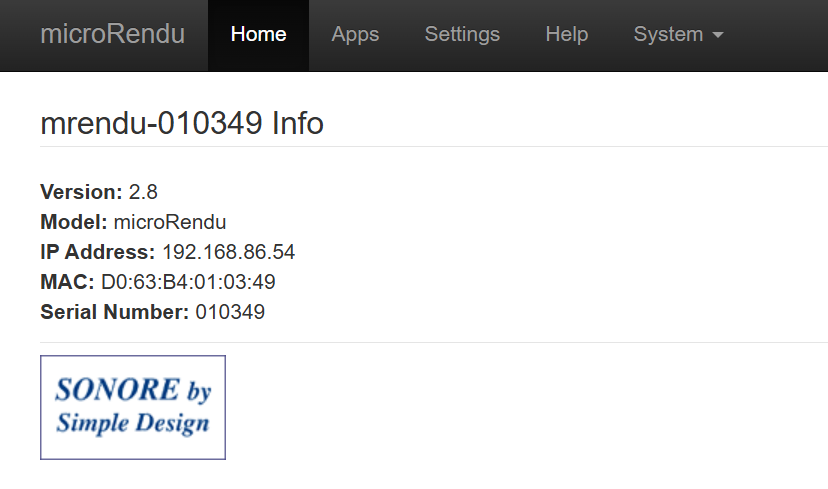Open the Home tab
Screen dimensions: 828x489
(x=258, y=35)
